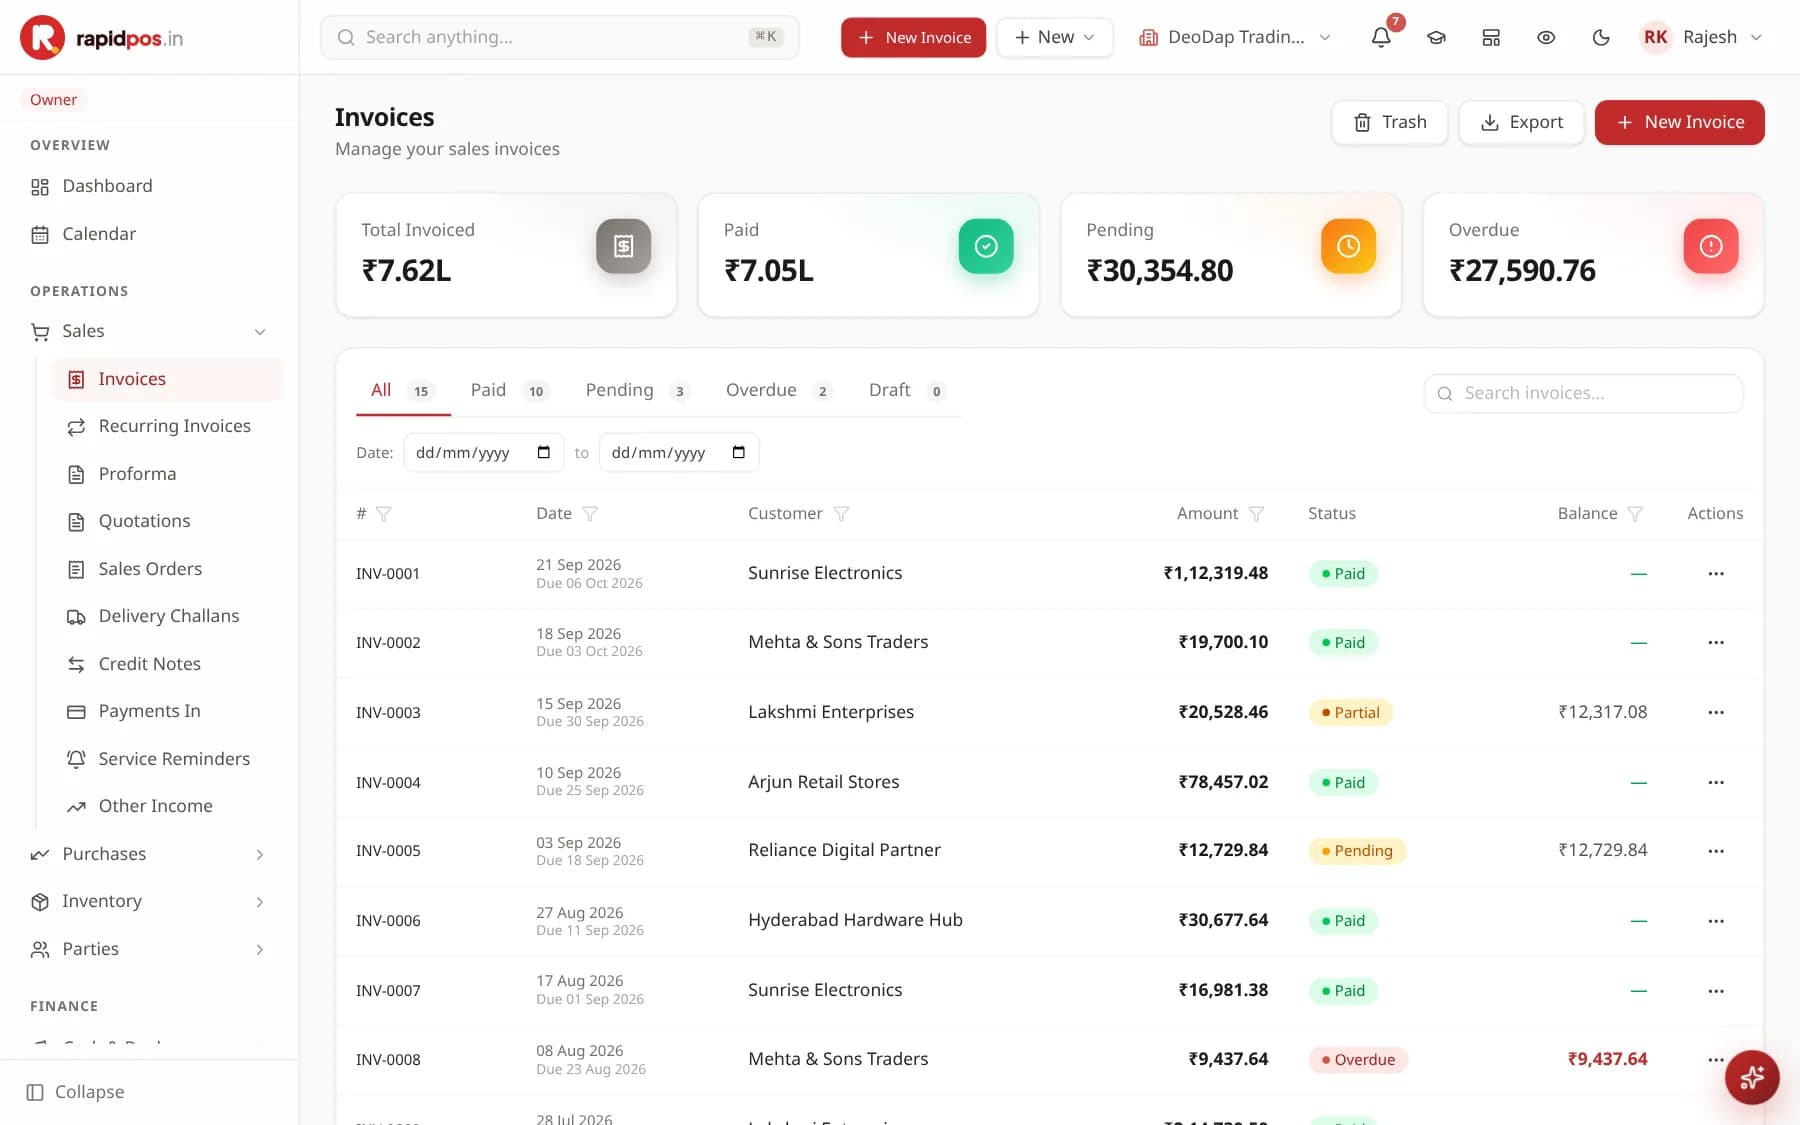Image resolution: width=1800 pixels, height=1125 pixels.
Task: Filter the Customer column funnel icon
Action: [841, 514]
